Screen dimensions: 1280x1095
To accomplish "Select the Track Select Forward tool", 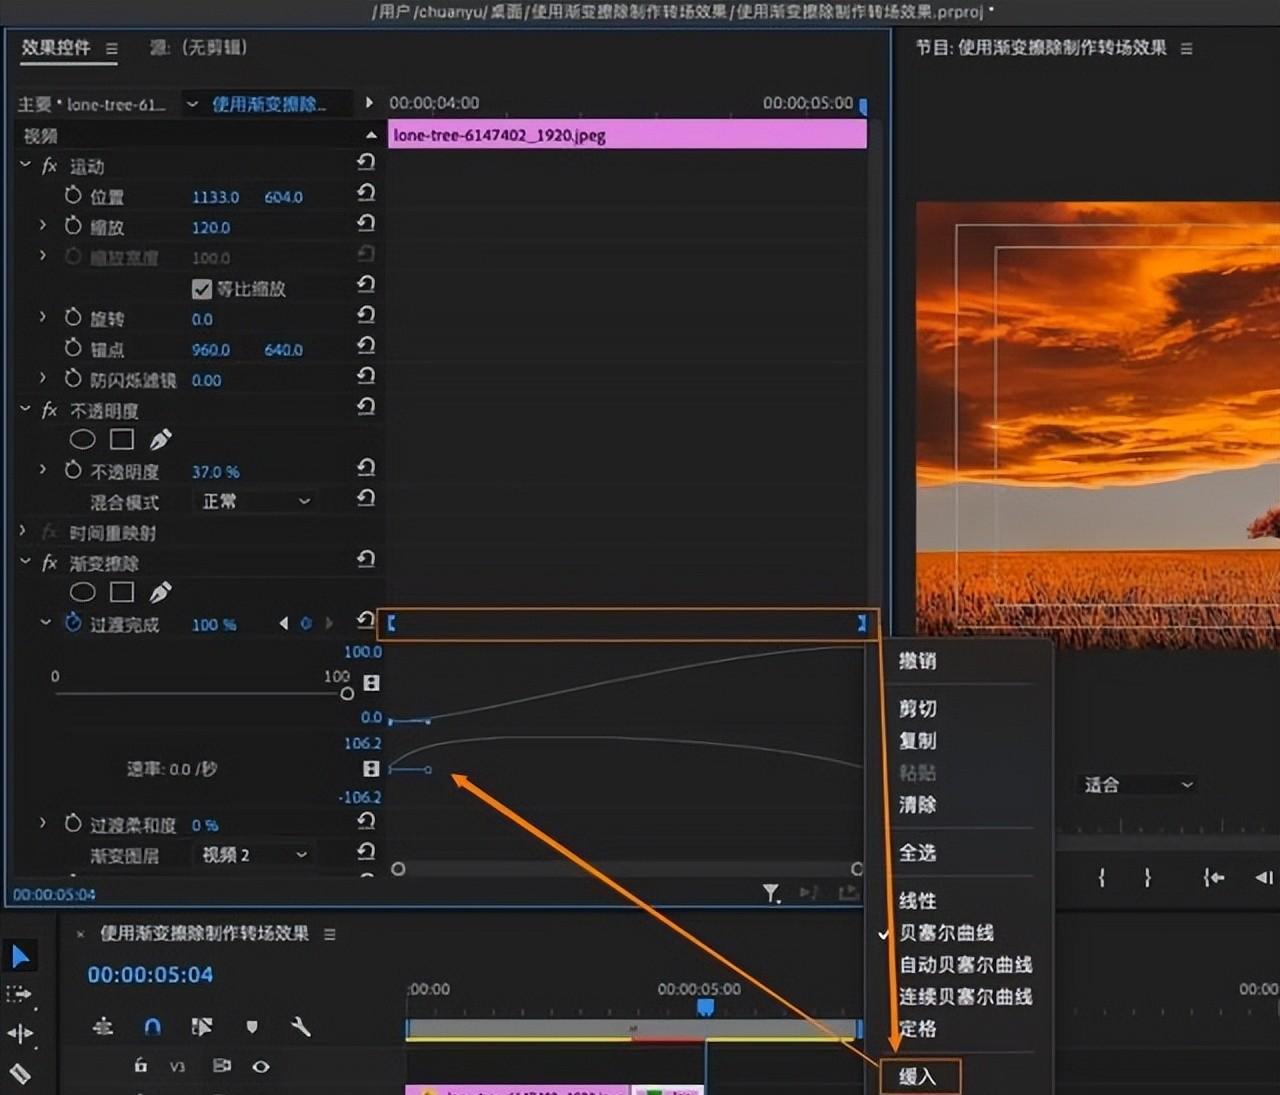I will tap(19, 994).
